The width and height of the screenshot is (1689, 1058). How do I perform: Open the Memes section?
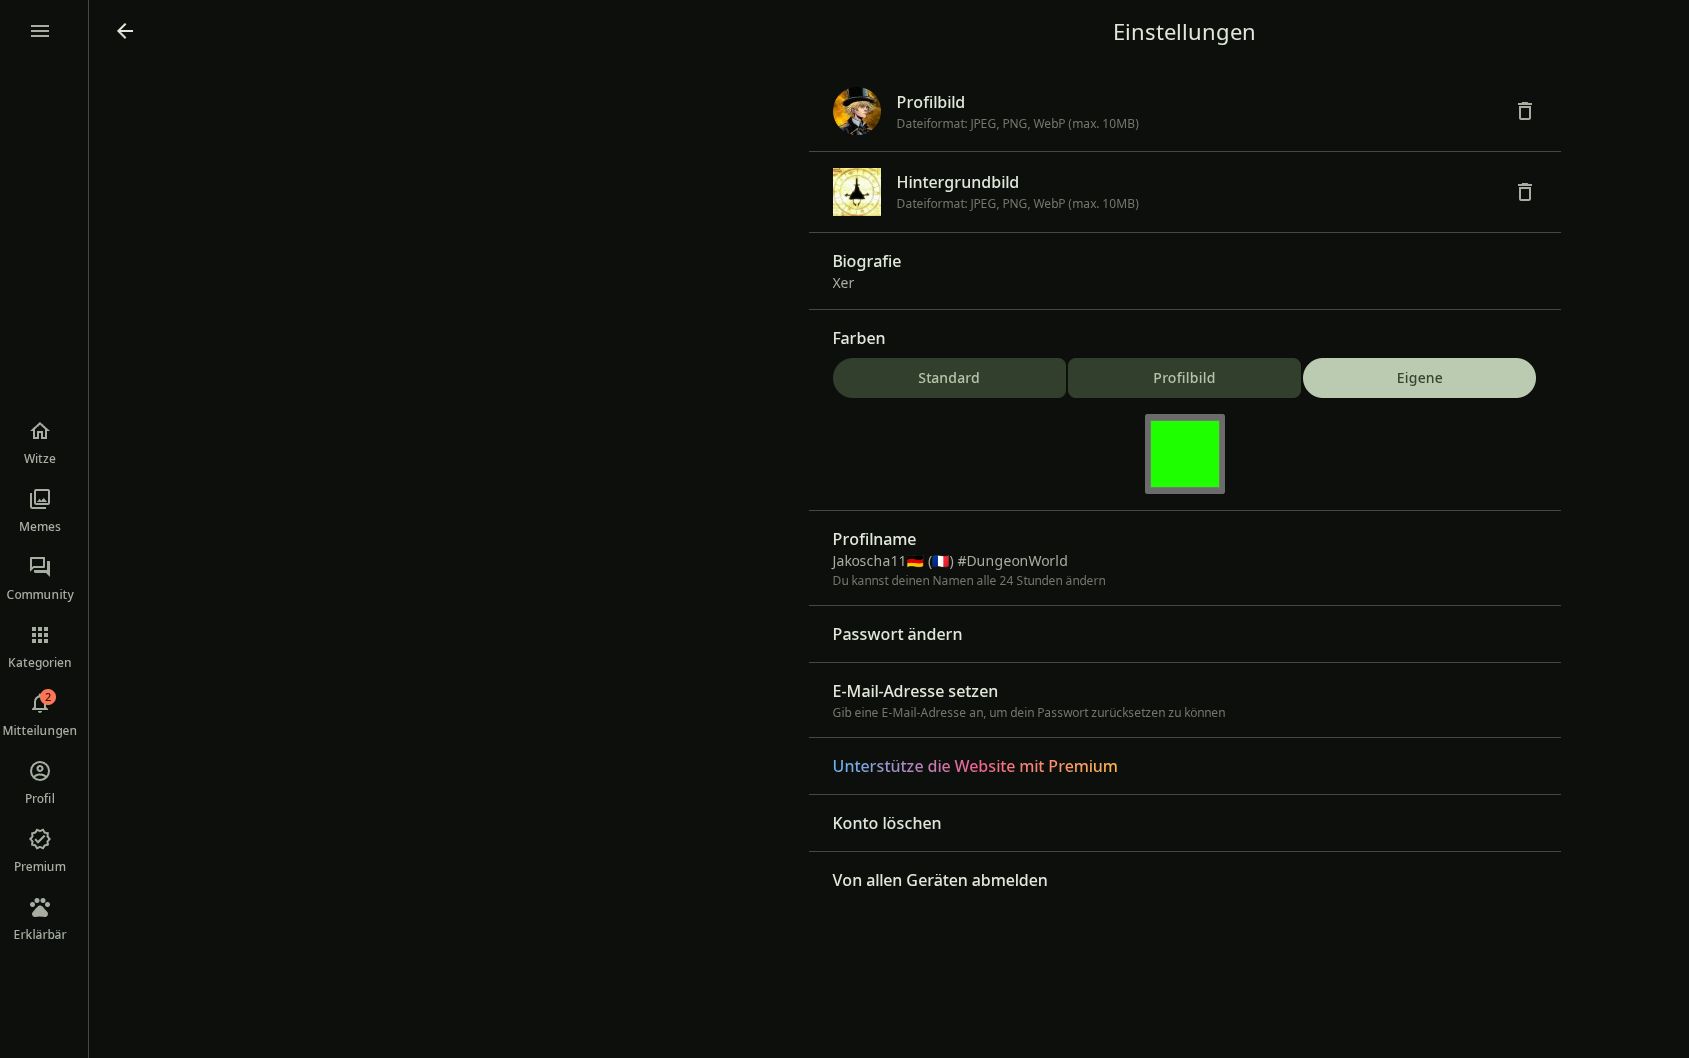point(40,510)
